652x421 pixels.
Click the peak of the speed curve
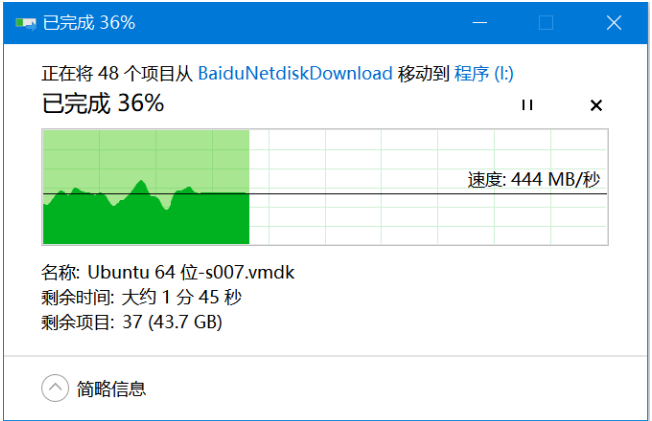tap(142, 181)
